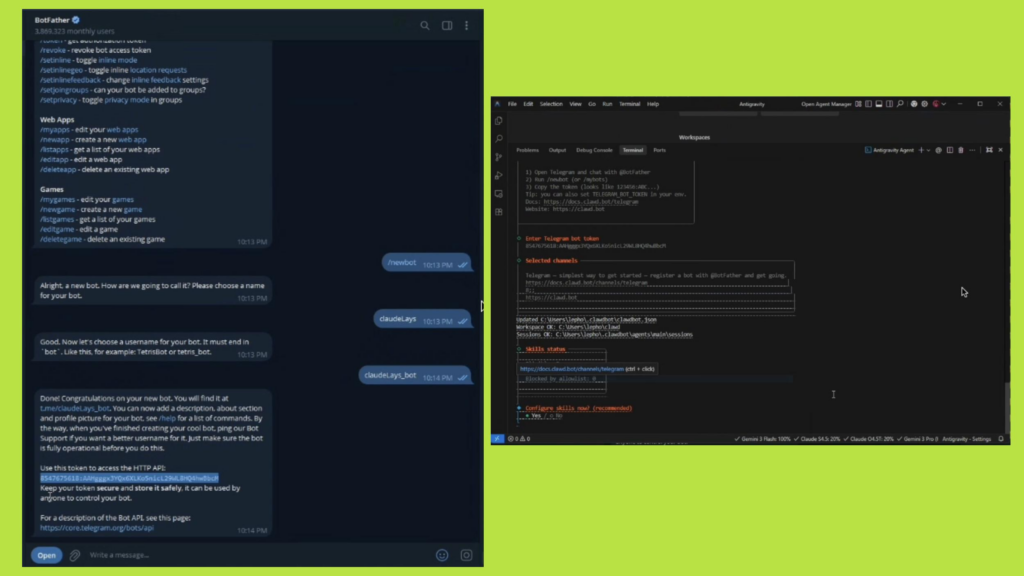Viewport: 1024px width, 576px height.
Task: Open the Terminal menu in menu bar
Action: (629, 104)
